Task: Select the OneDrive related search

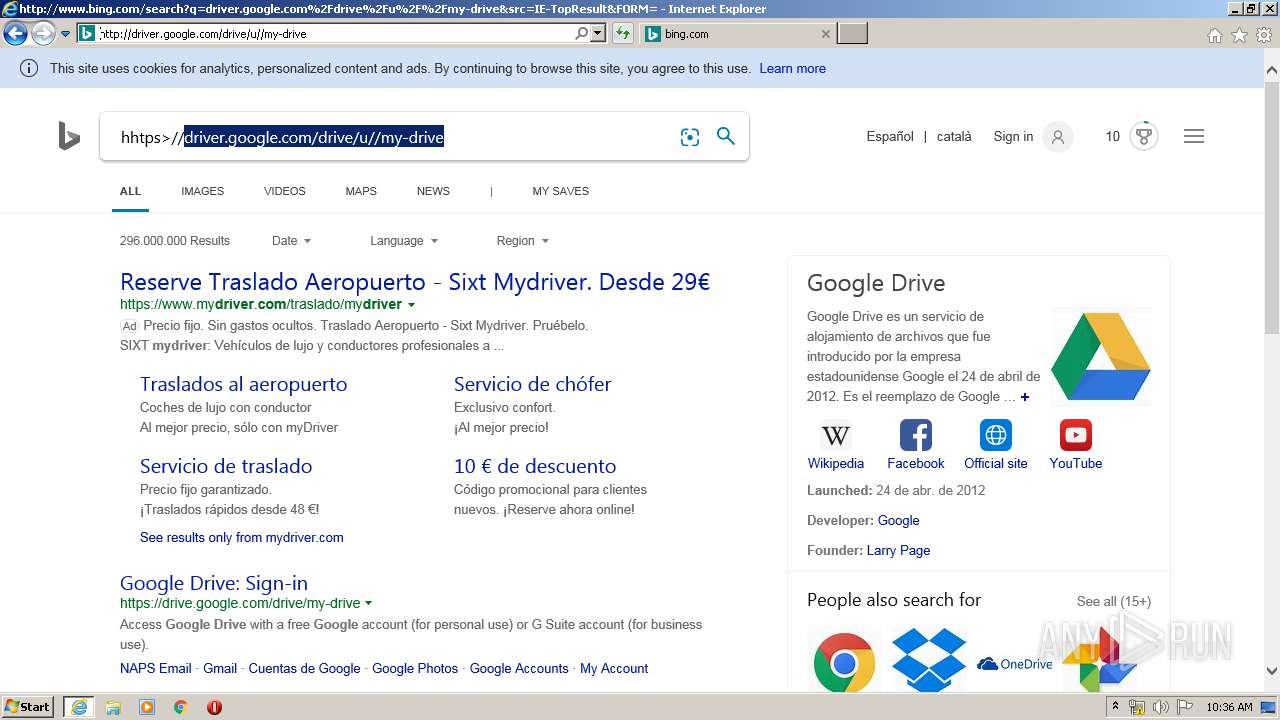Action: pyautogui.click(x=1014, y=664)
